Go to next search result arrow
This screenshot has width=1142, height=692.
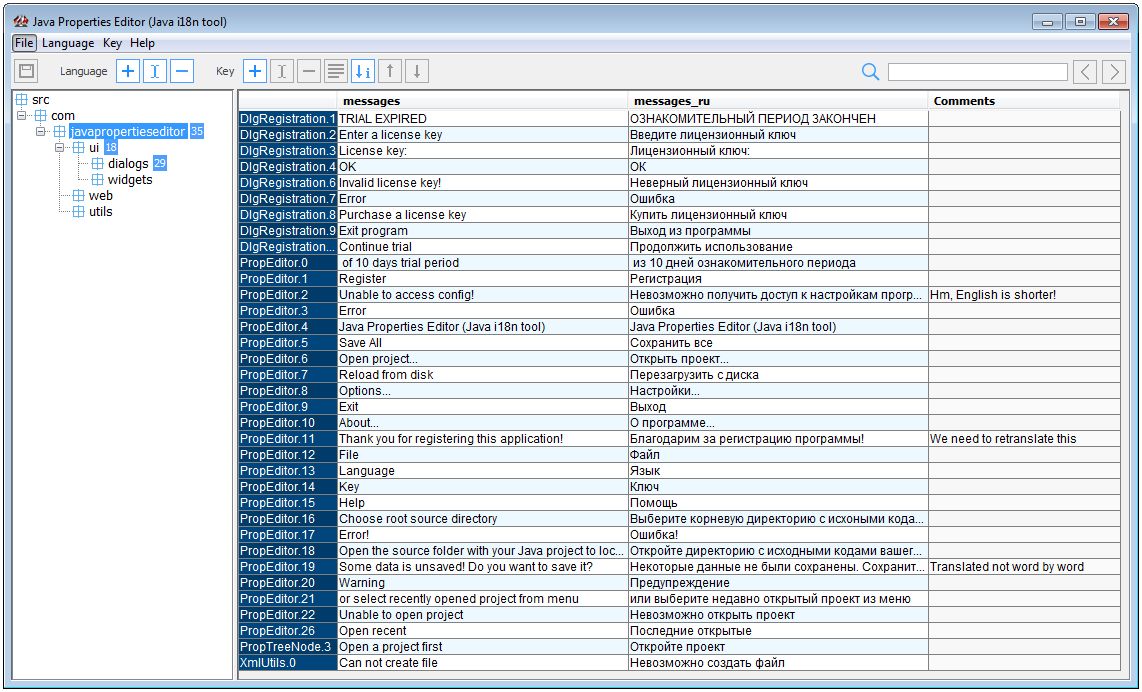coord(1114,71)
